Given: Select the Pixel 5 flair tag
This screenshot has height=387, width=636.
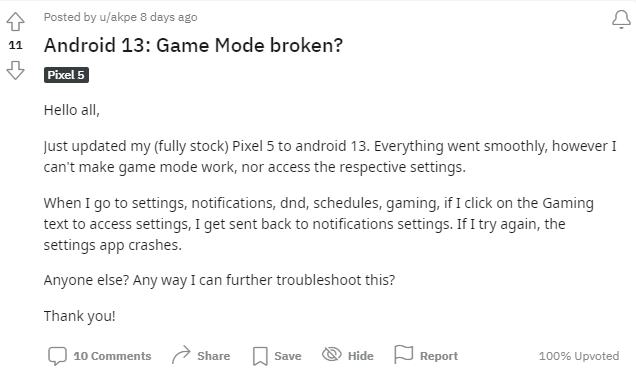Looking at the screenshot, I should pos(66,75).
